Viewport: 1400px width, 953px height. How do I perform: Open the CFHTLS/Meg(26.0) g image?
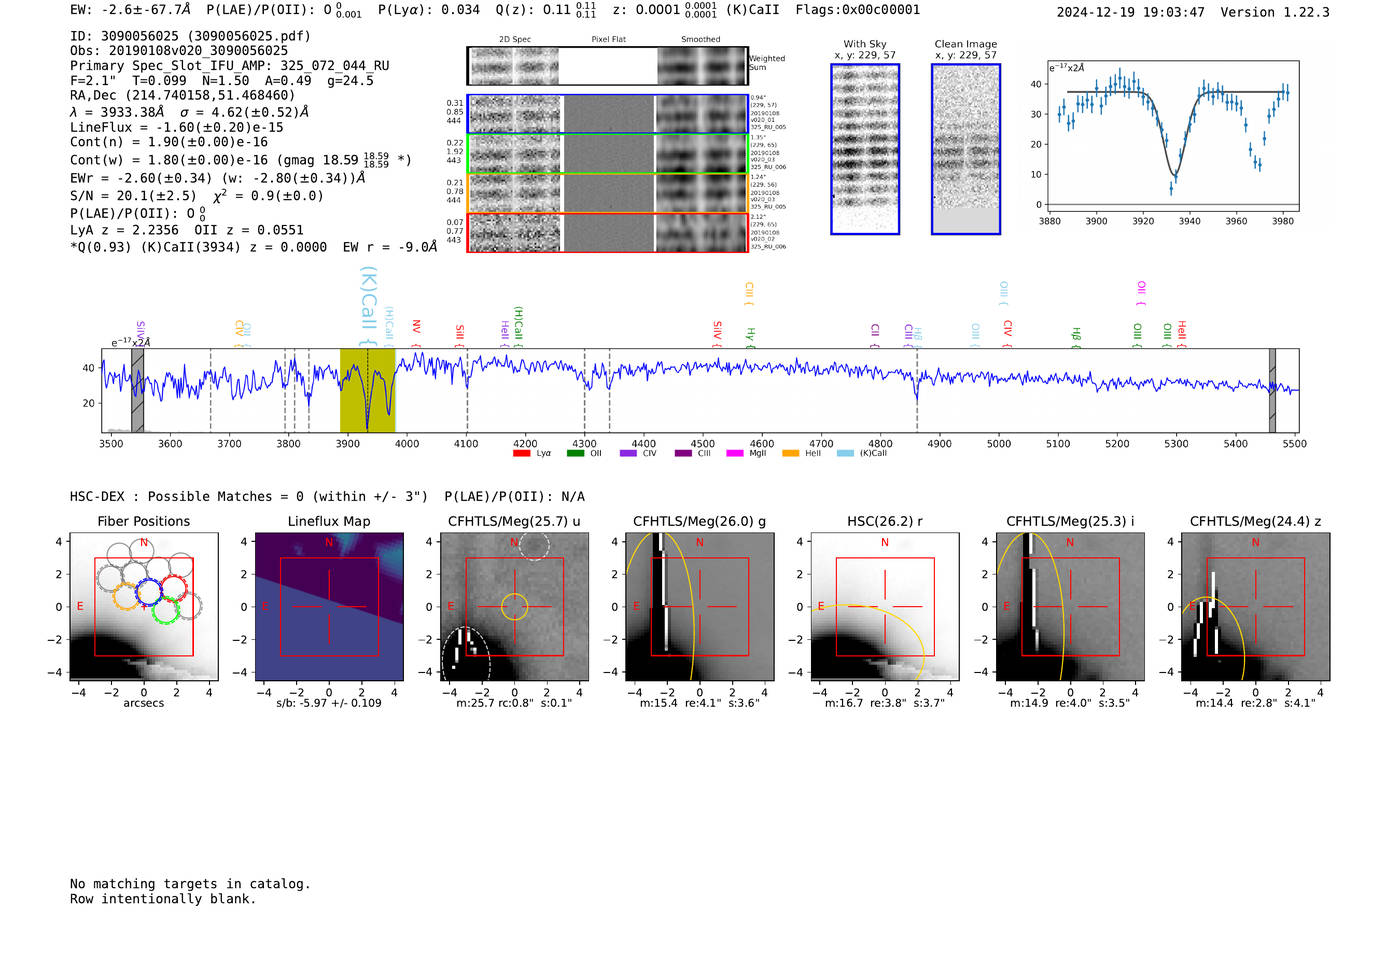coord(699,607)
